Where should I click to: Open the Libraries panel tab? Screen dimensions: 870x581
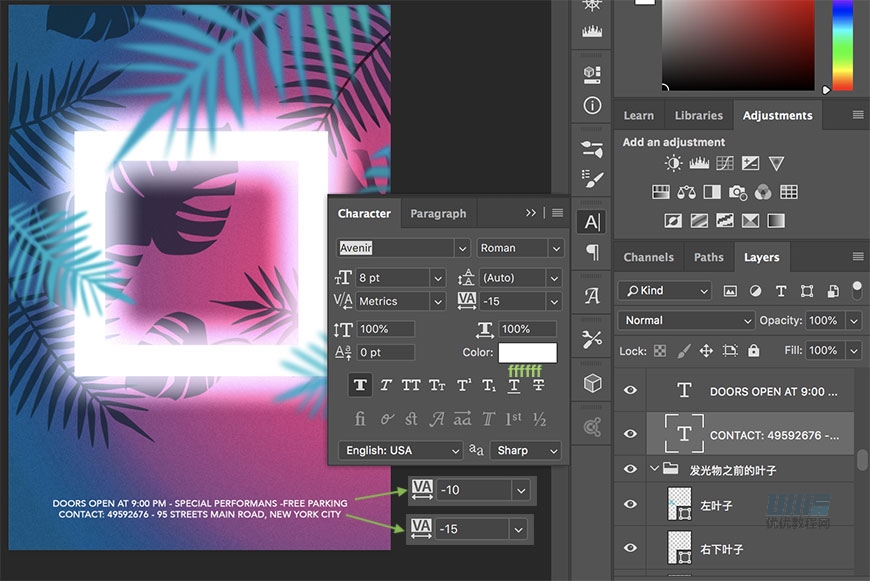tap(698, 115)
